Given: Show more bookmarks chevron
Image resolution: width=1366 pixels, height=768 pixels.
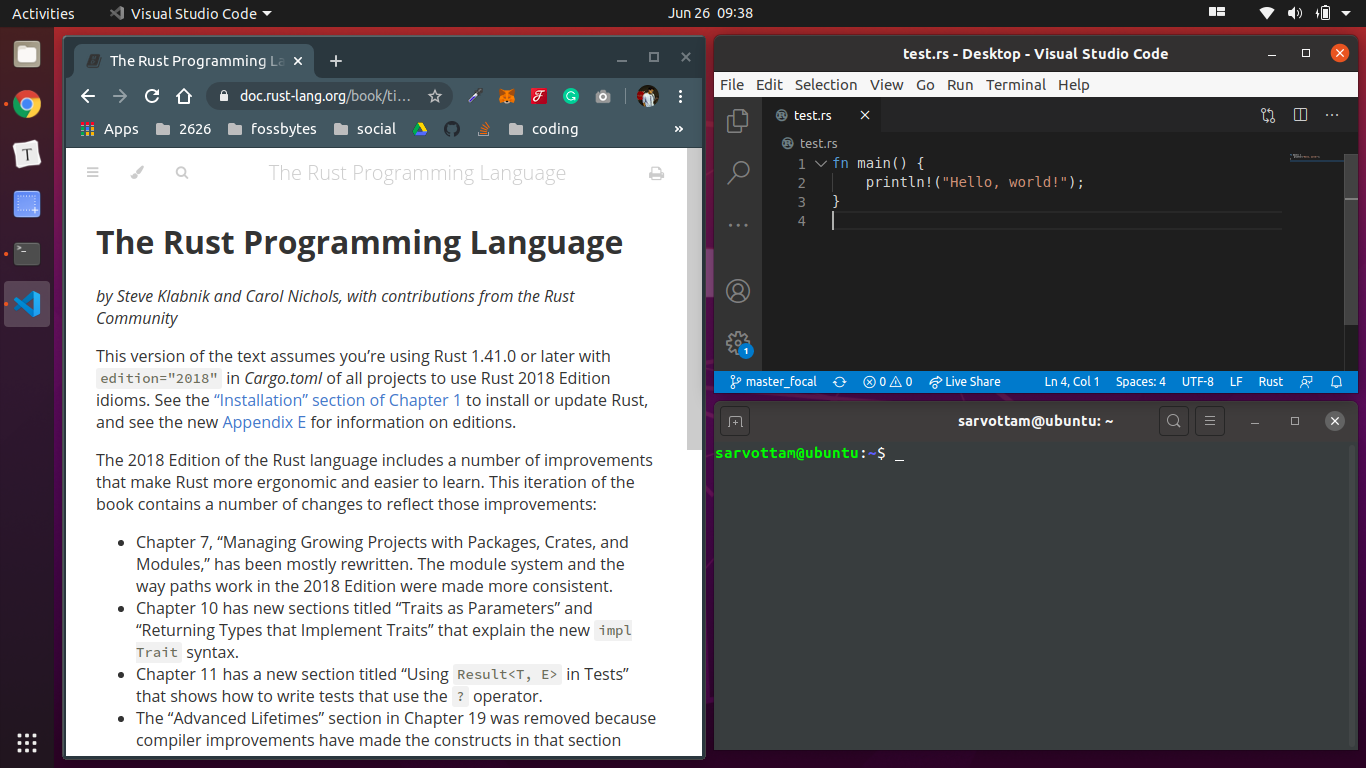Looking at the screenshot, I should 680,129.
